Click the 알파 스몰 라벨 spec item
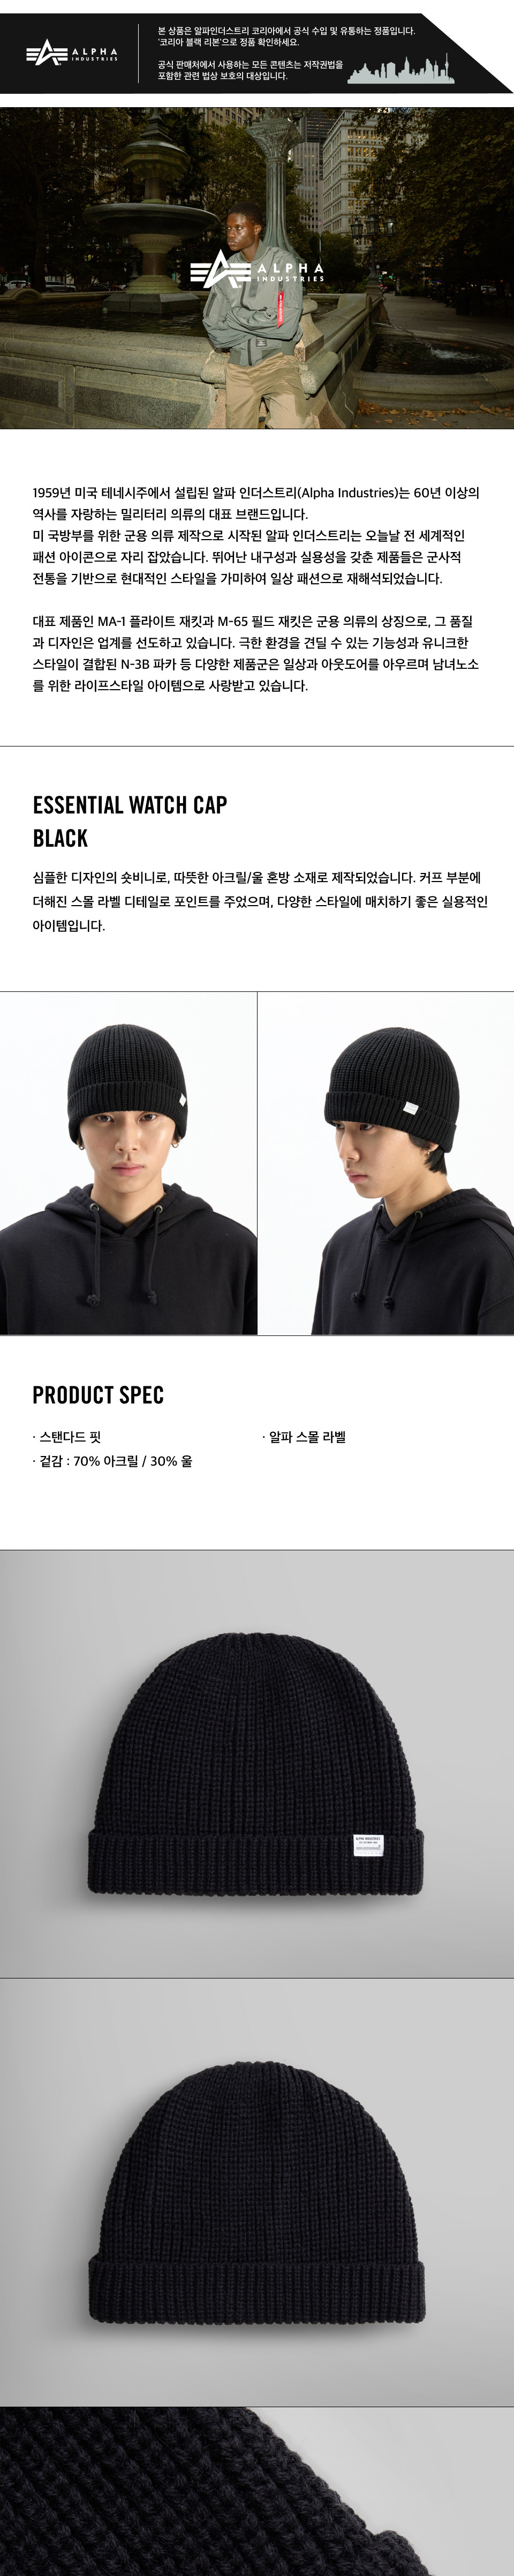514x2576 pixels. tap(304, 1437)
